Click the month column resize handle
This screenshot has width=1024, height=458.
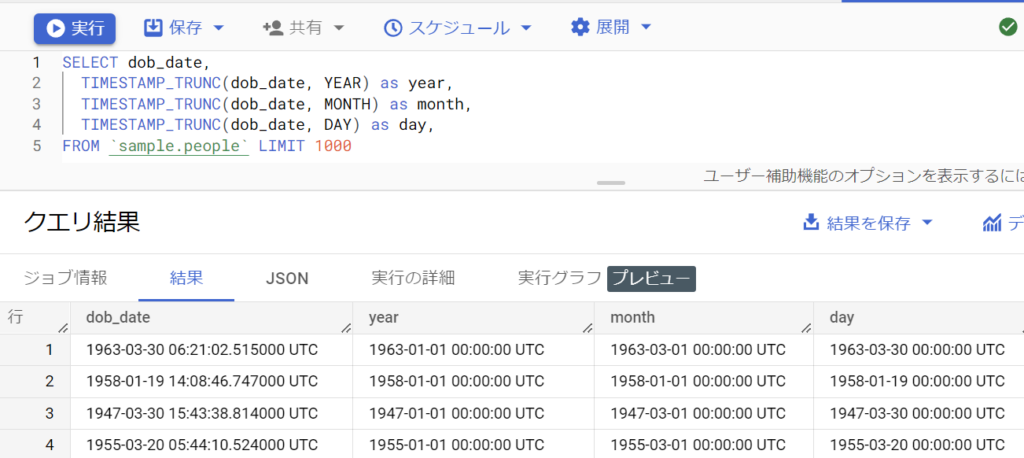pyautogui.click(x=807, y=328)
